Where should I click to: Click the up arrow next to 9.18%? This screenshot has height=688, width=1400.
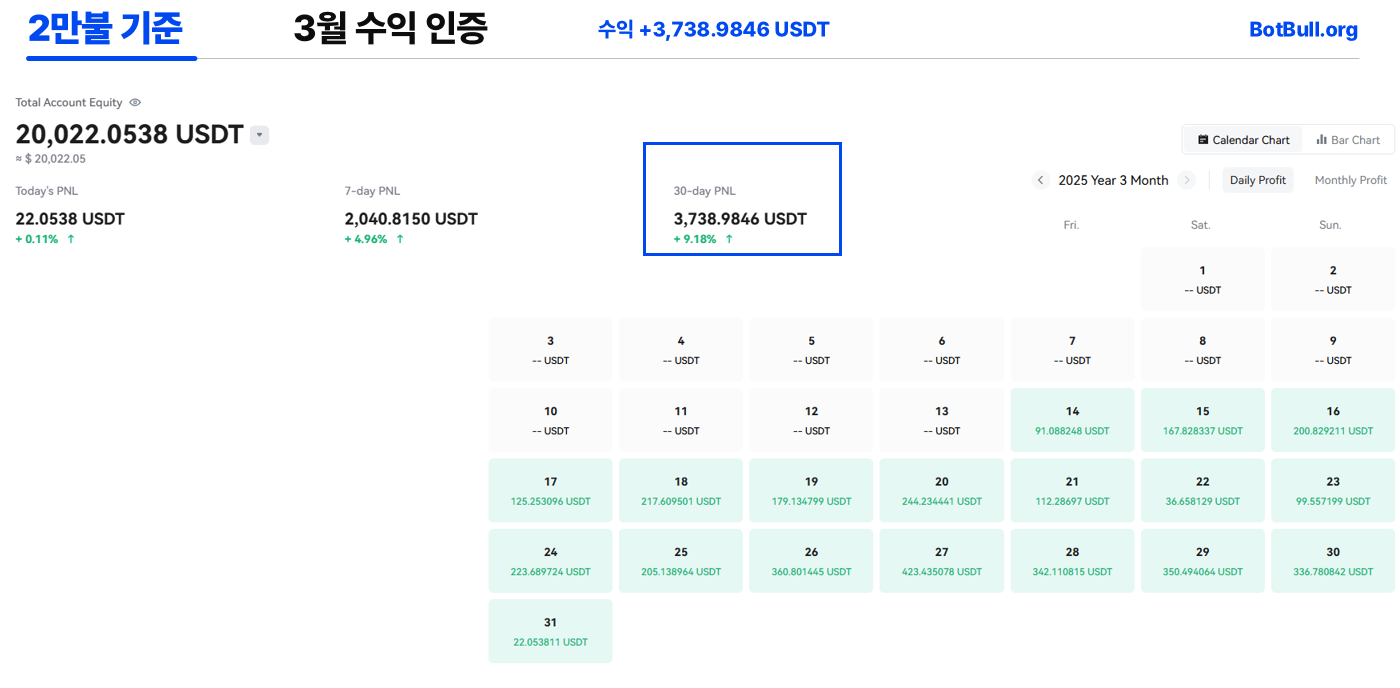tap(729, 239)
